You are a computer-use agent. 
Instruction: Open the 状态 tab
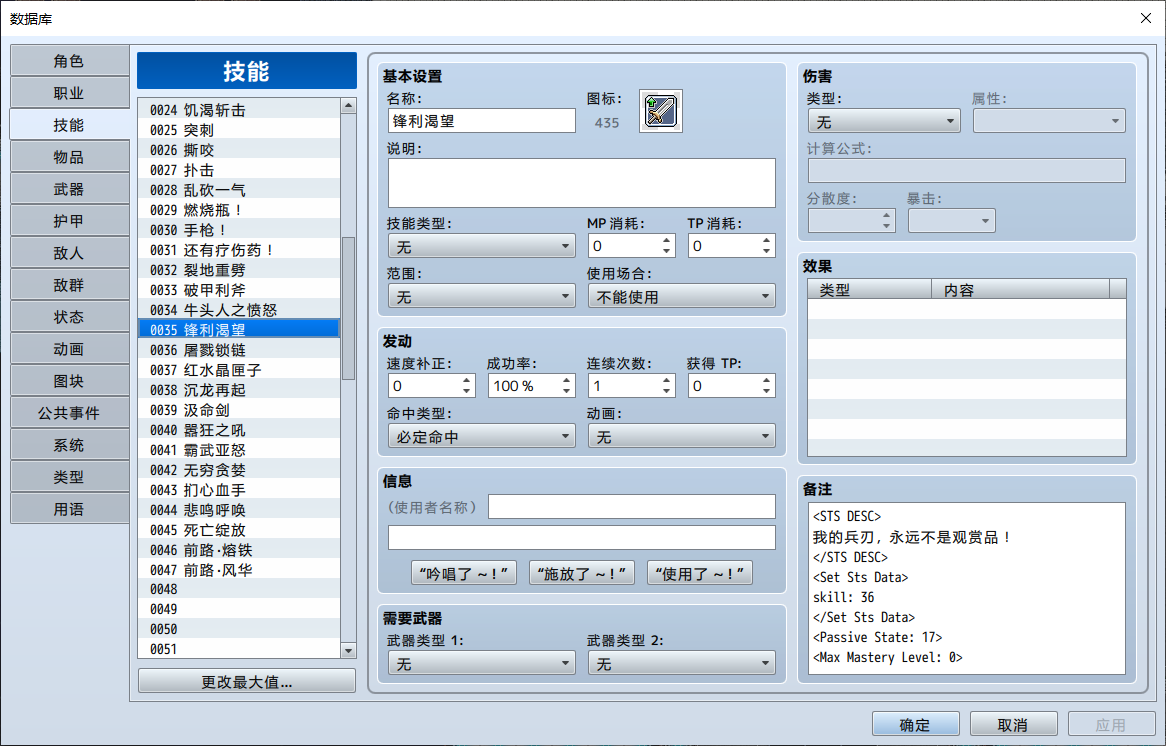pos(69,317)
